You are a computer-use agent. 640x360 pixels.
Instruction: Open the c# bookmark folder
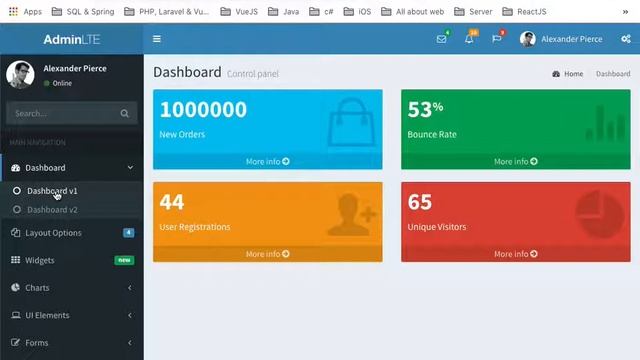[x=321, y=11]
